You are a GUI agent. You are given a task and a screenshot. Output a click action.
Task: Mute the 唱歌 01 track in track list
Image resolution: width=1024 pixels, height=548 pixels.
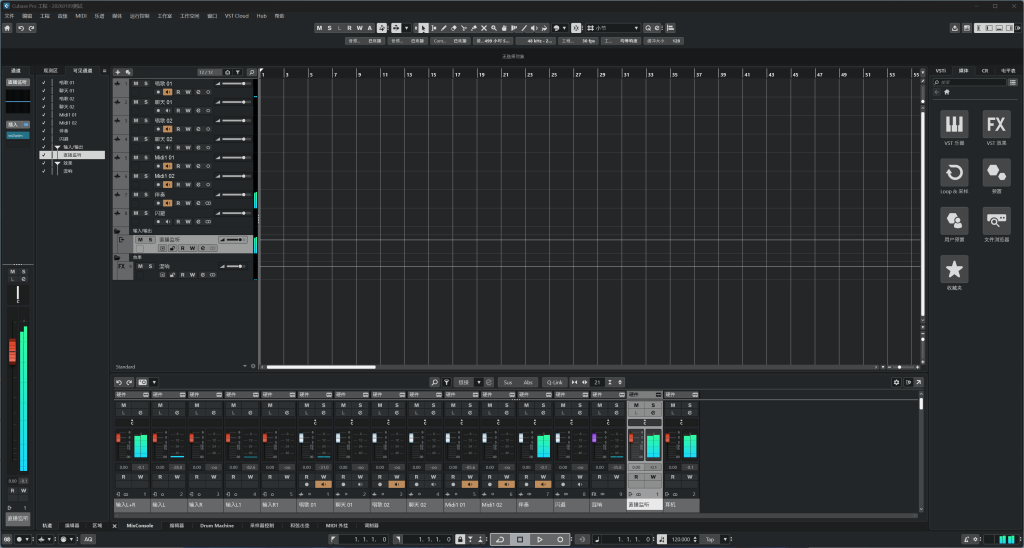pyautogui.click(x=136, y=84)
